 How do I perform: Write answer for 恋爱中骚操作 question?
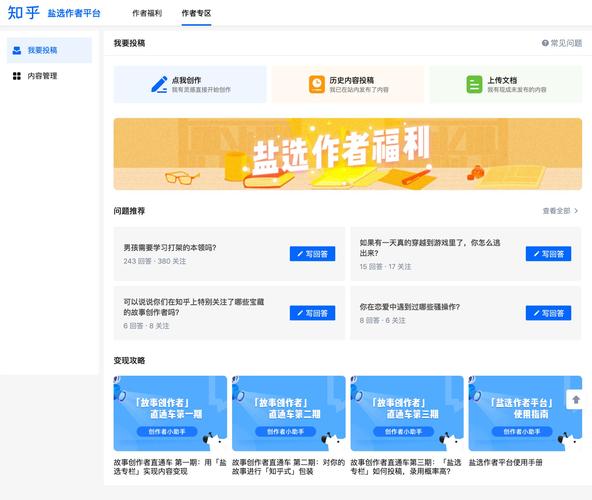point(548,313)
